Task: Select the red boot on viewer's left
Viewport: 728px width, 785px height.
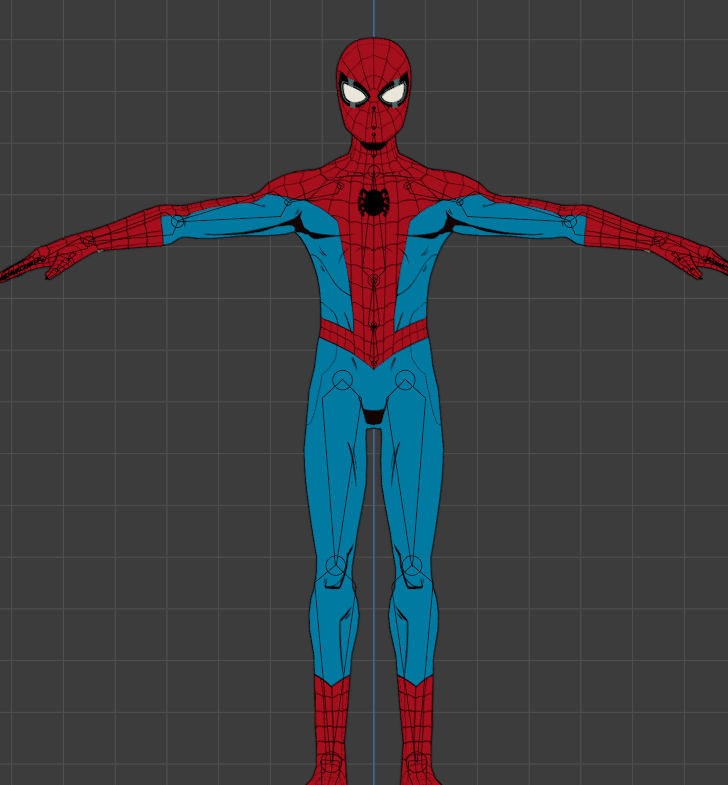Action: [x=331, y=731]
